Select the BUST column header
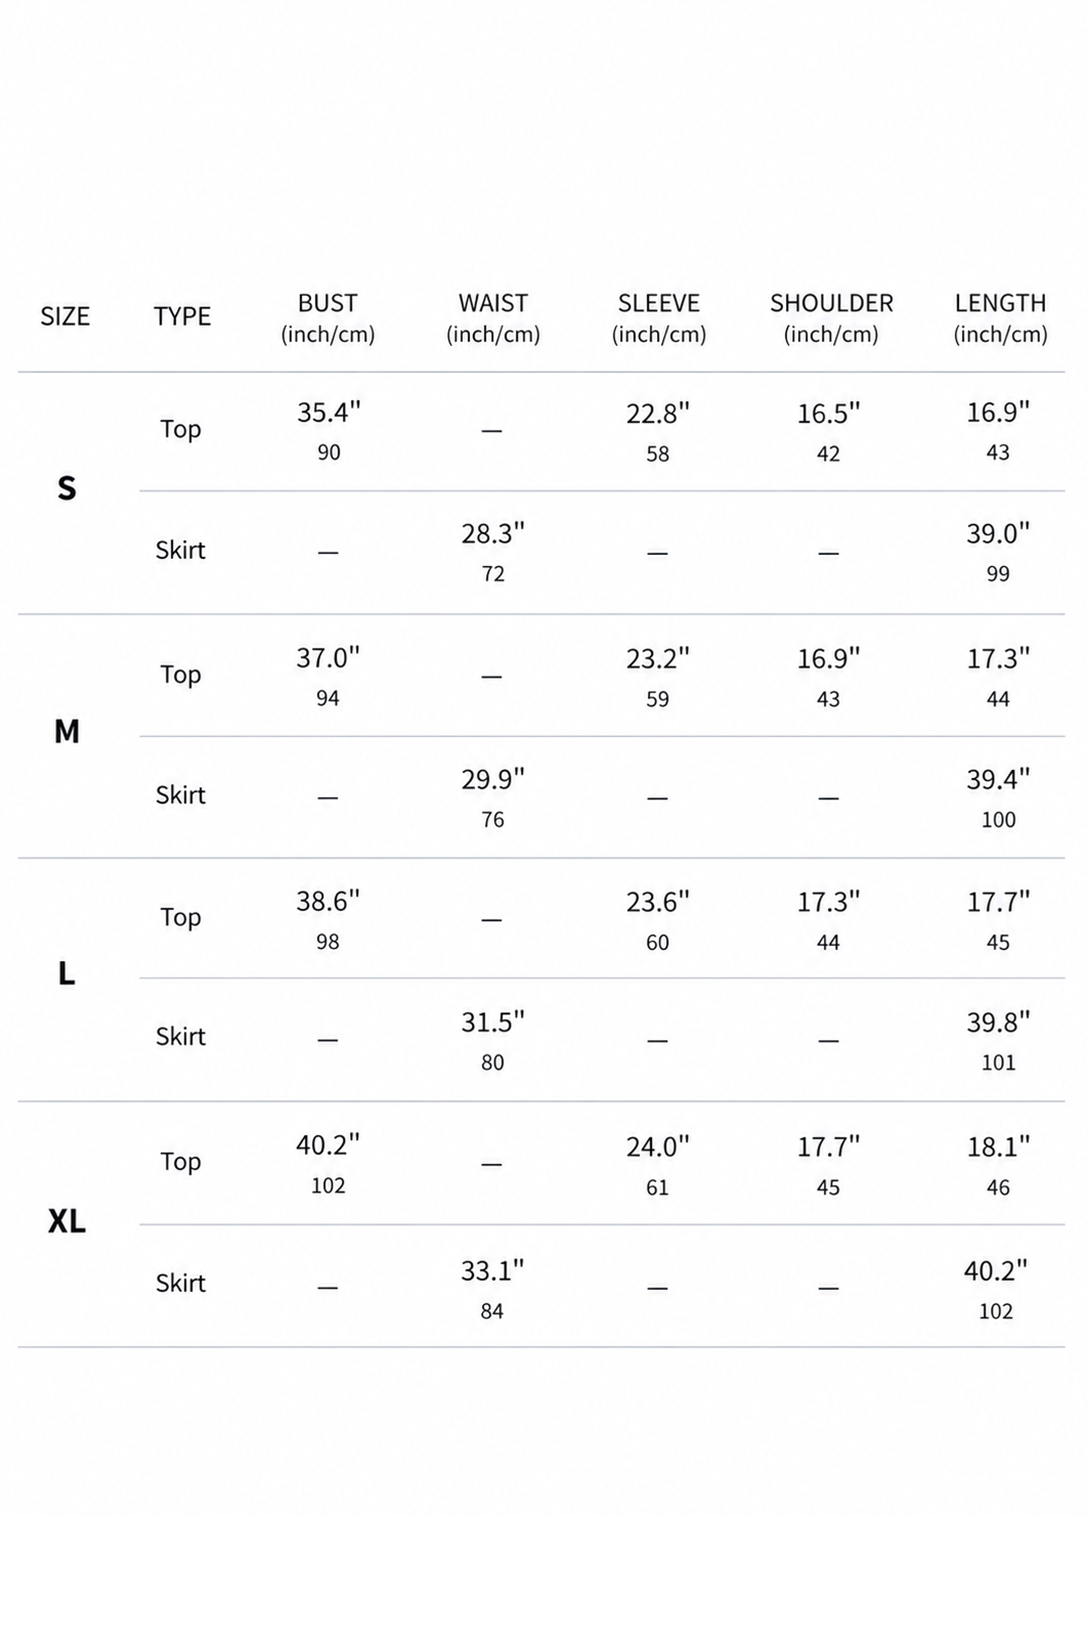 (328, 318)
